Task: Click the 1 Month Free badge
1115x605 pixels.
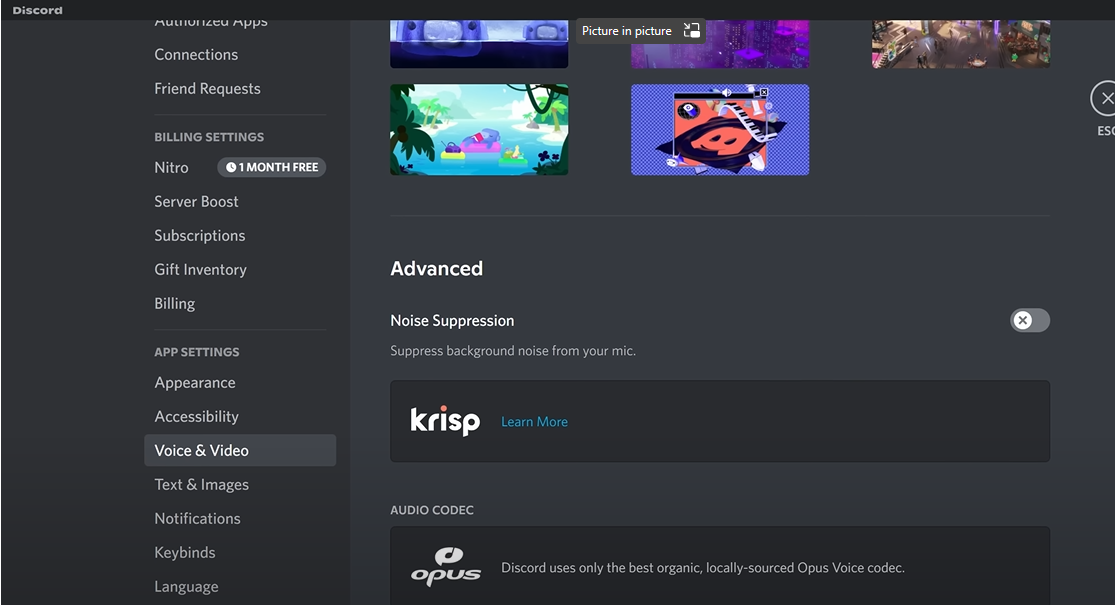Action: (272, 167)
